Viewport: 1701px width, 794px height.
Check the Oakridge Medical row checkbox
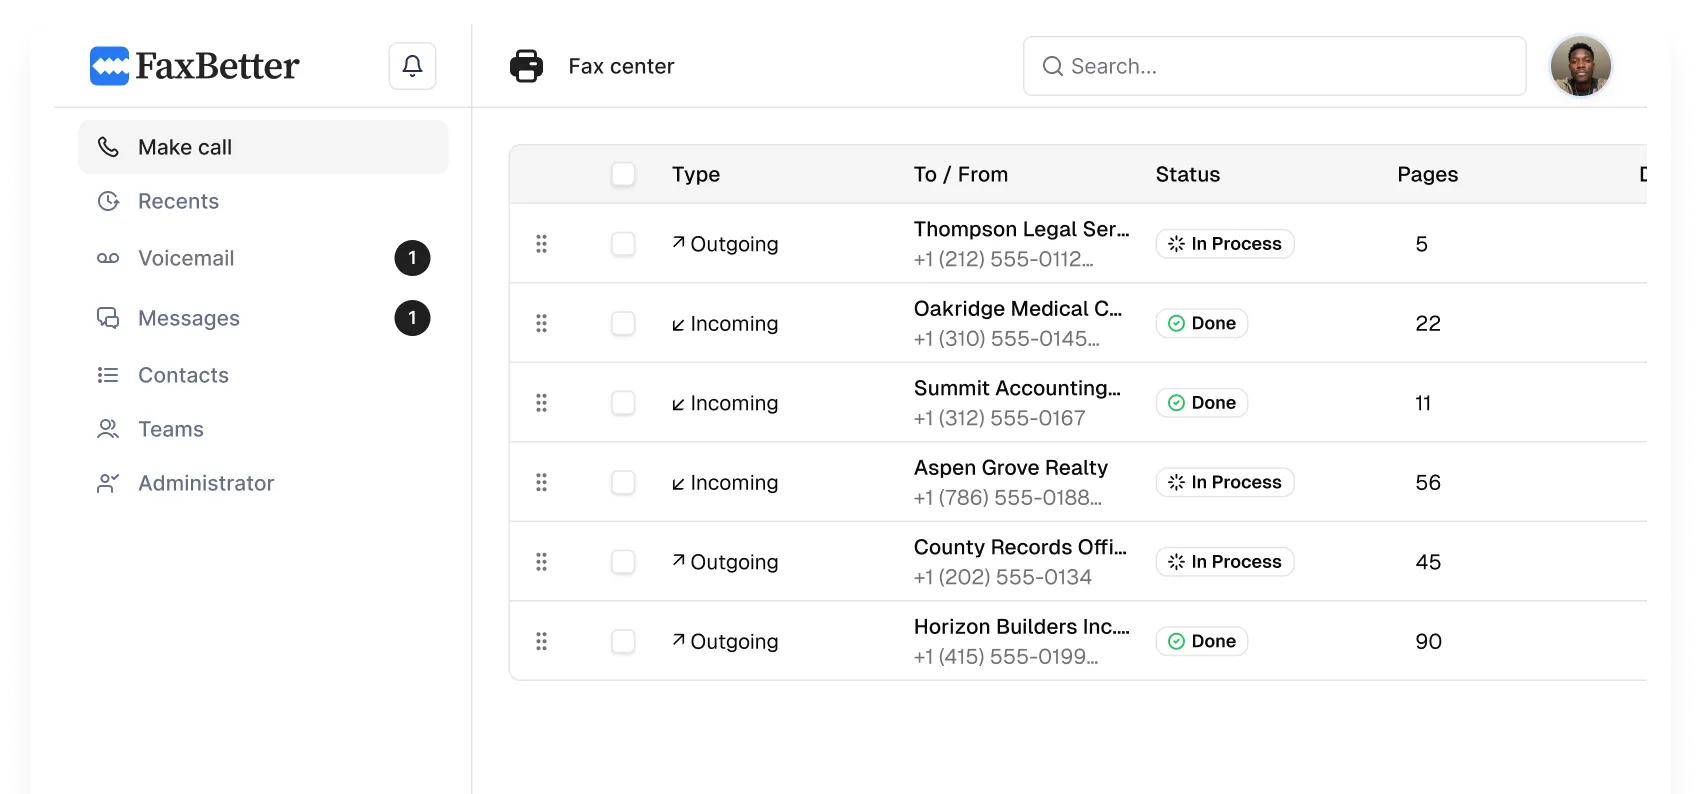pos(623,323)
